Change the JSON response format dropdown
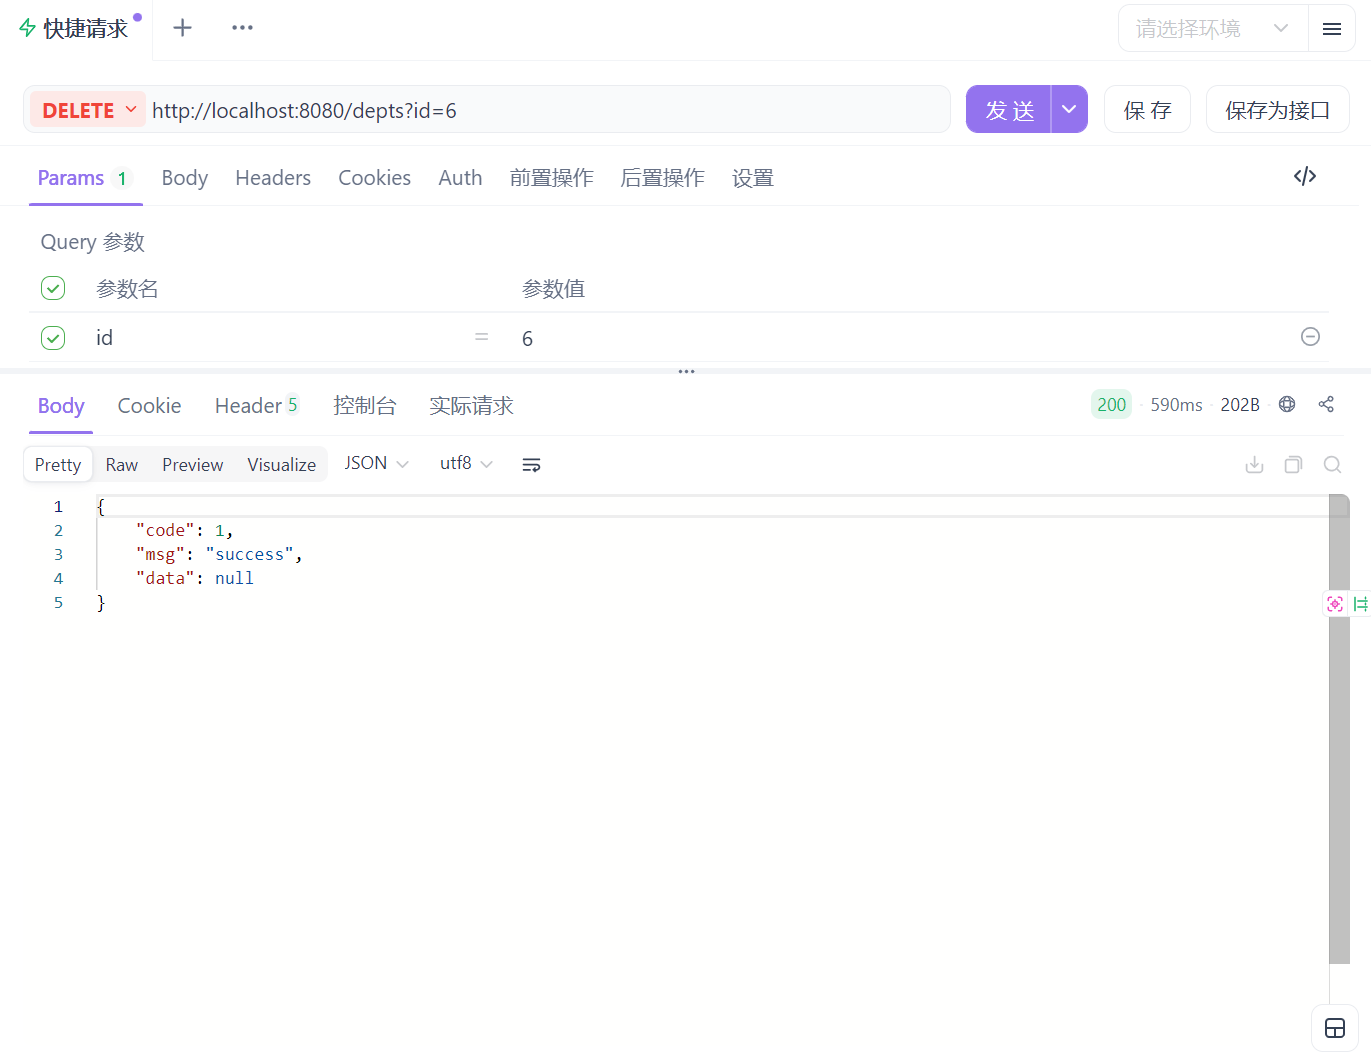 pyautogui.click(x=376, y=463)
